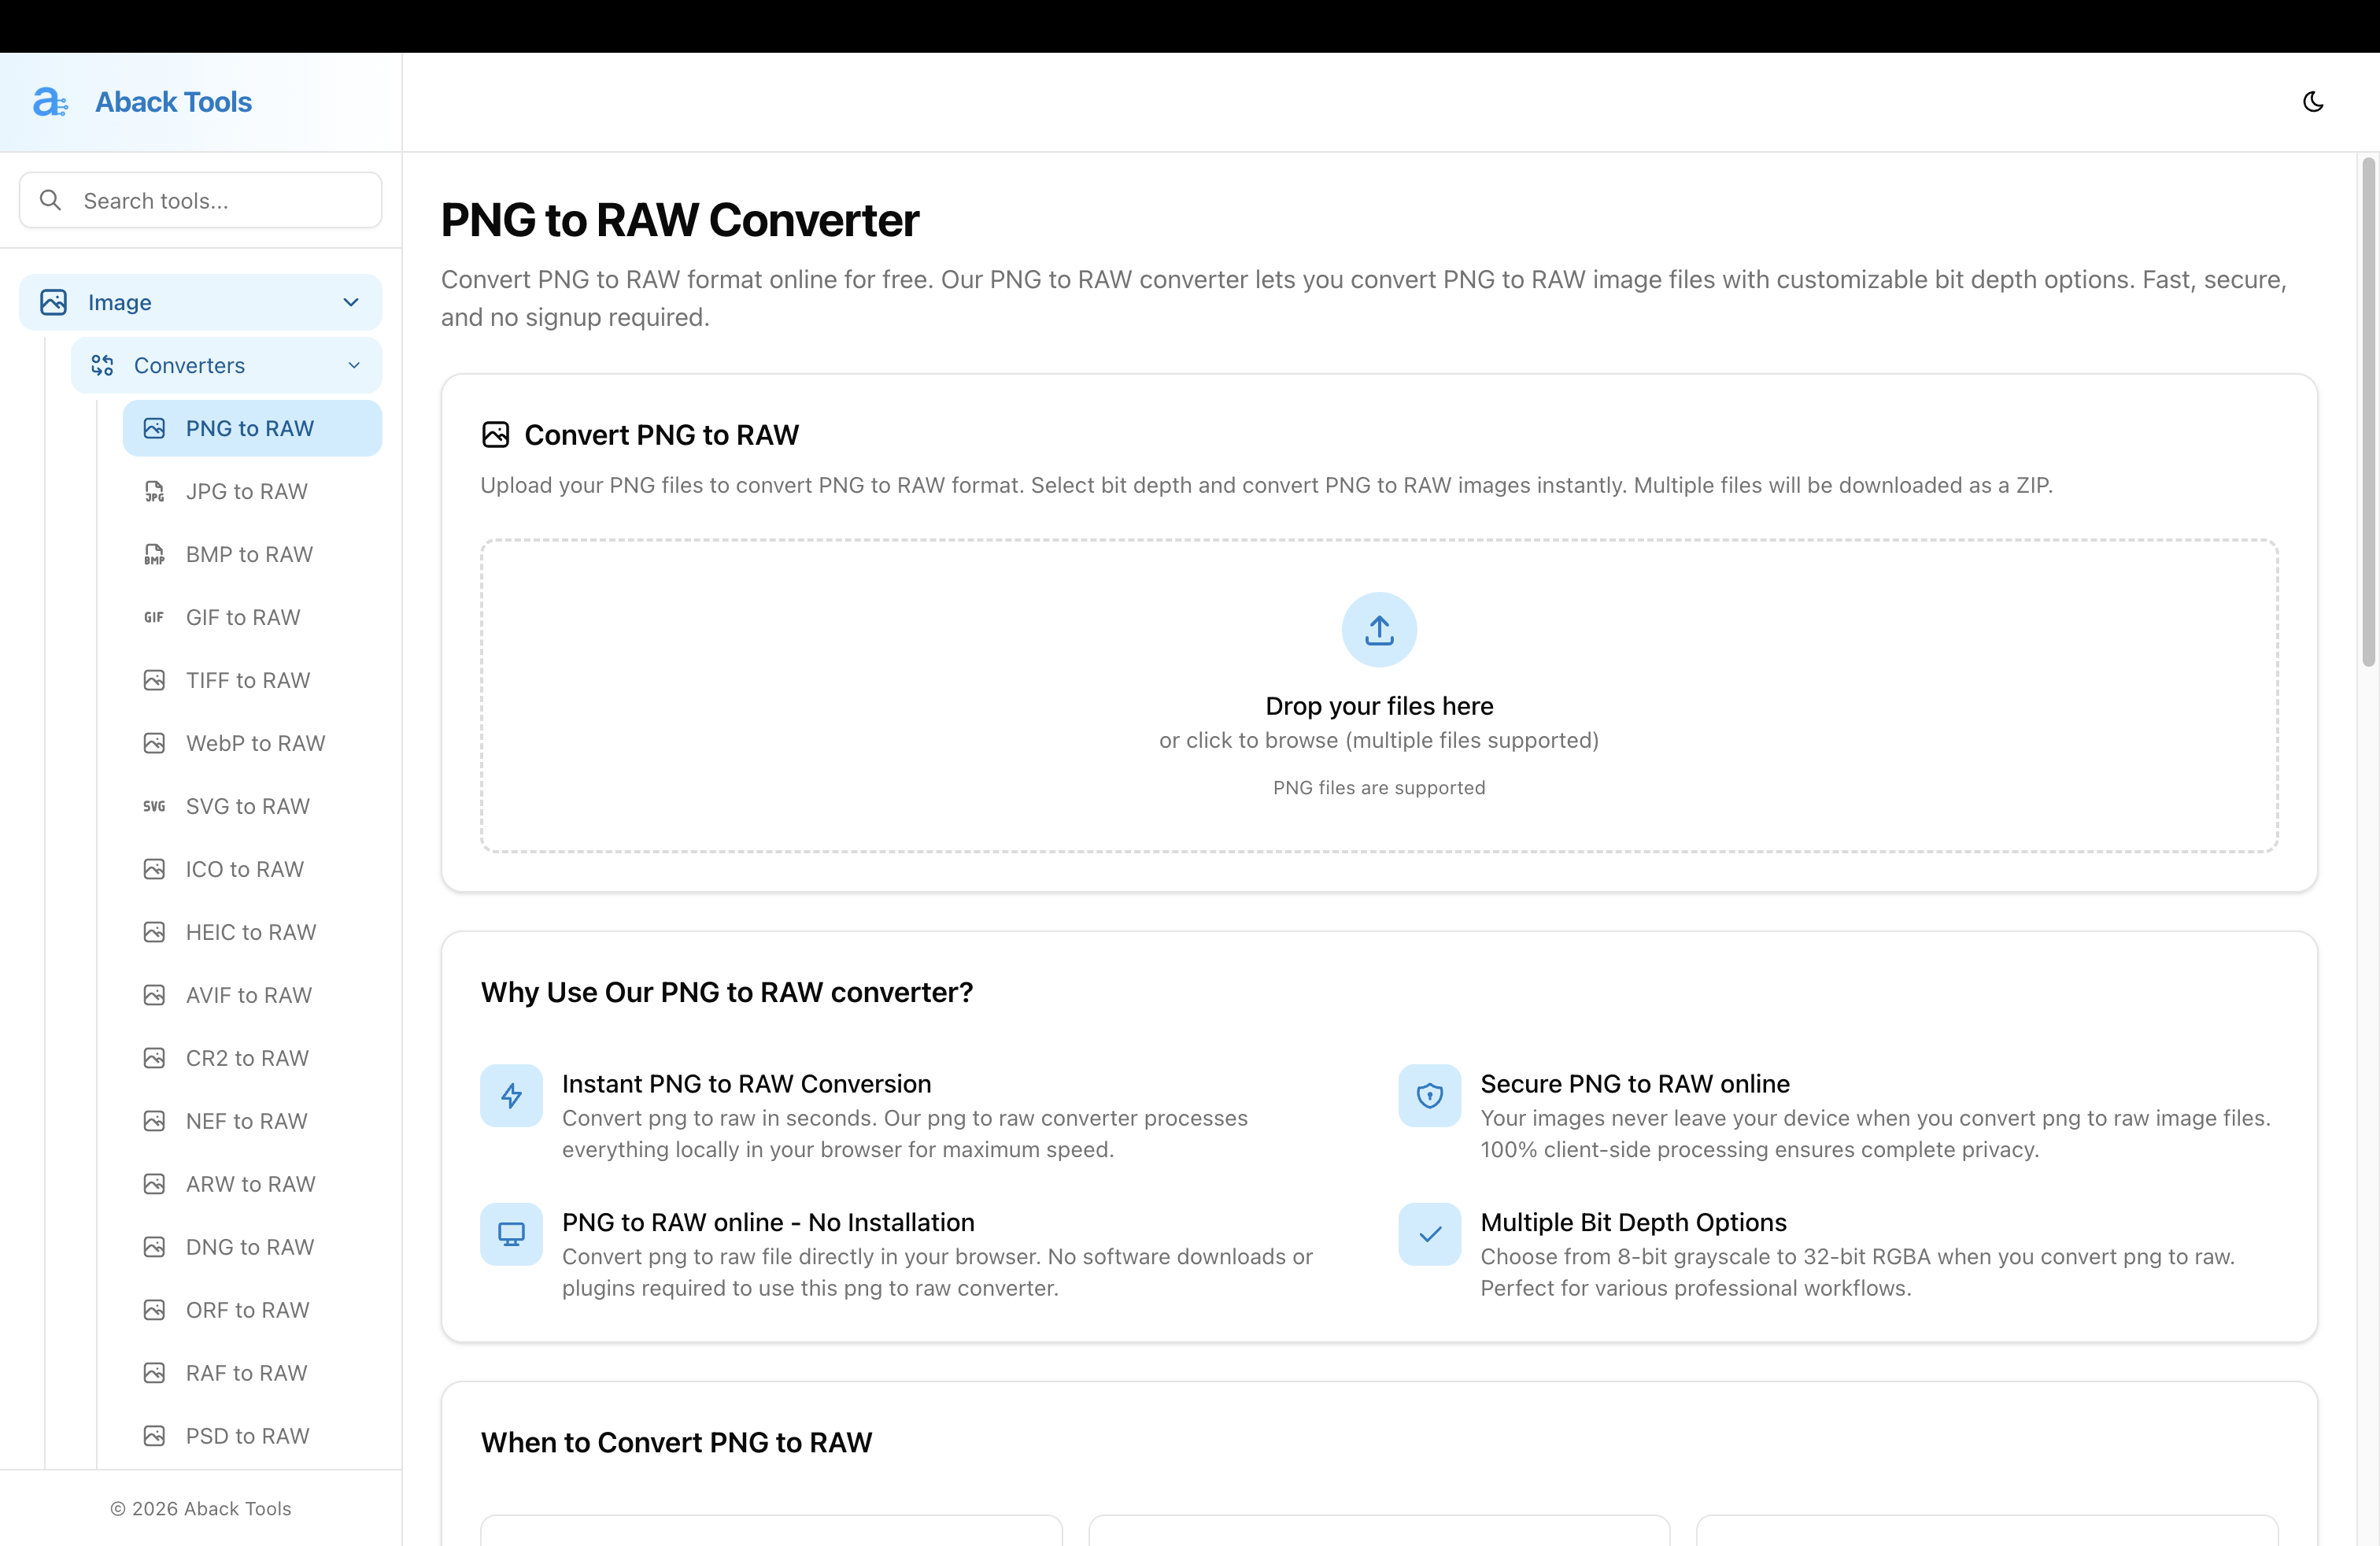Image resolution: width=2380 pixels, height=1546 pixels.
Task: Click the Aback Tools title link
Action: pyautogui.click(x=173, y=101)
